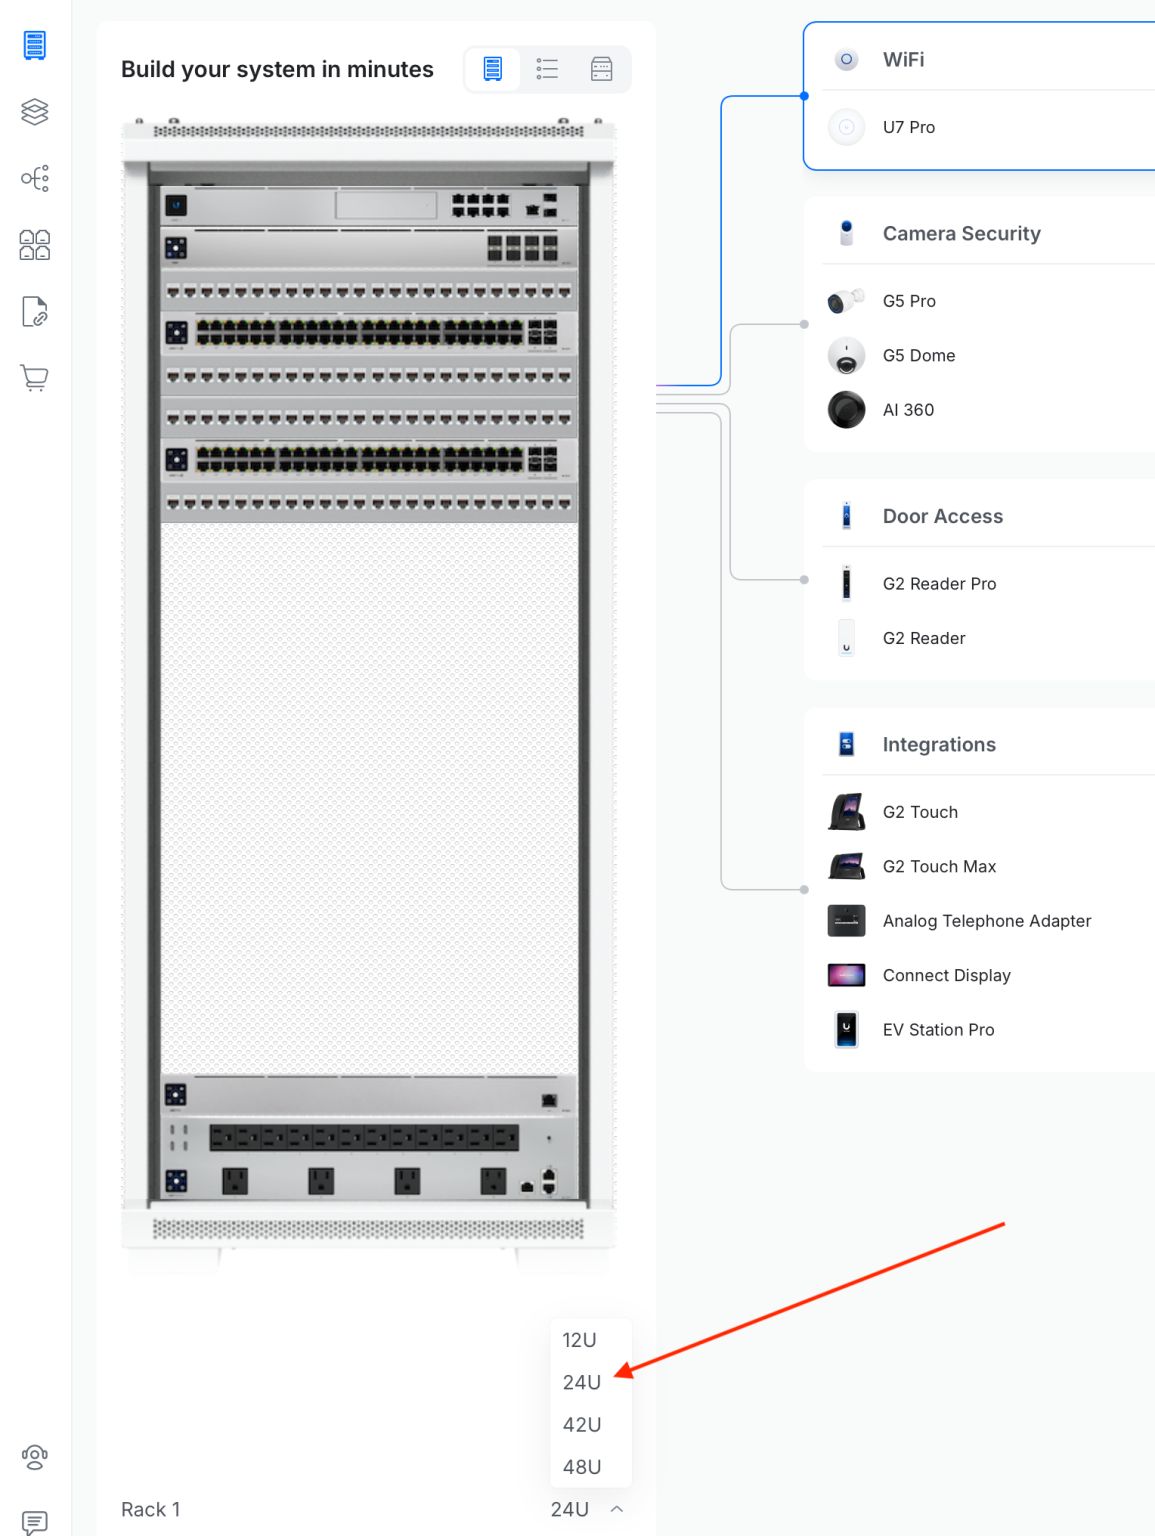Click the EV Station Pro thumbnail
This screenshot has width=1155, height=1536.
point(846,1030)
